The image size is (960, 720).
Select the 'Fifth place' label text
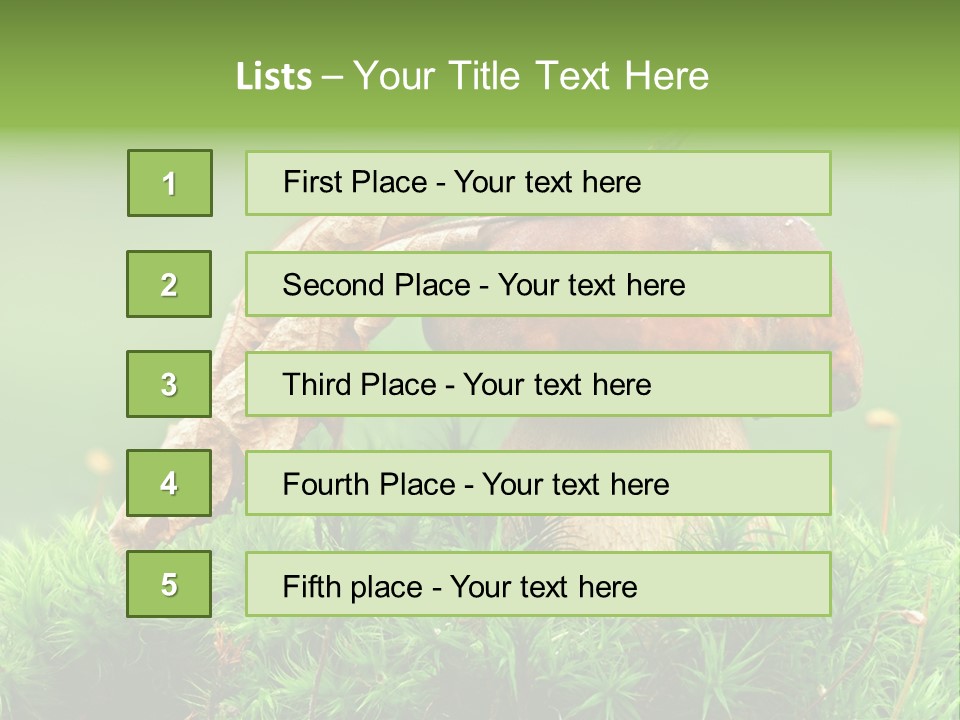[x=353, y=586]
